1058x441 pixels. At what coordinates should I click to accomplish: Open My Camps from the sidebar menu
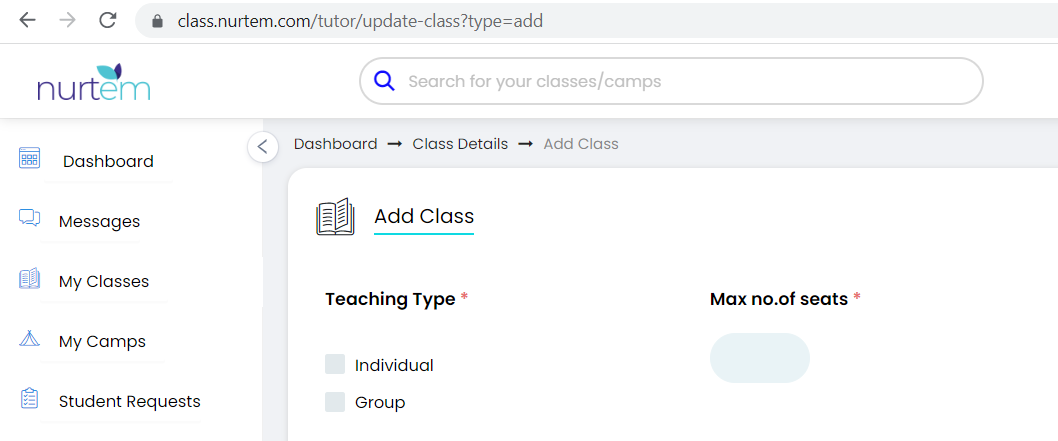coord(102,342)
